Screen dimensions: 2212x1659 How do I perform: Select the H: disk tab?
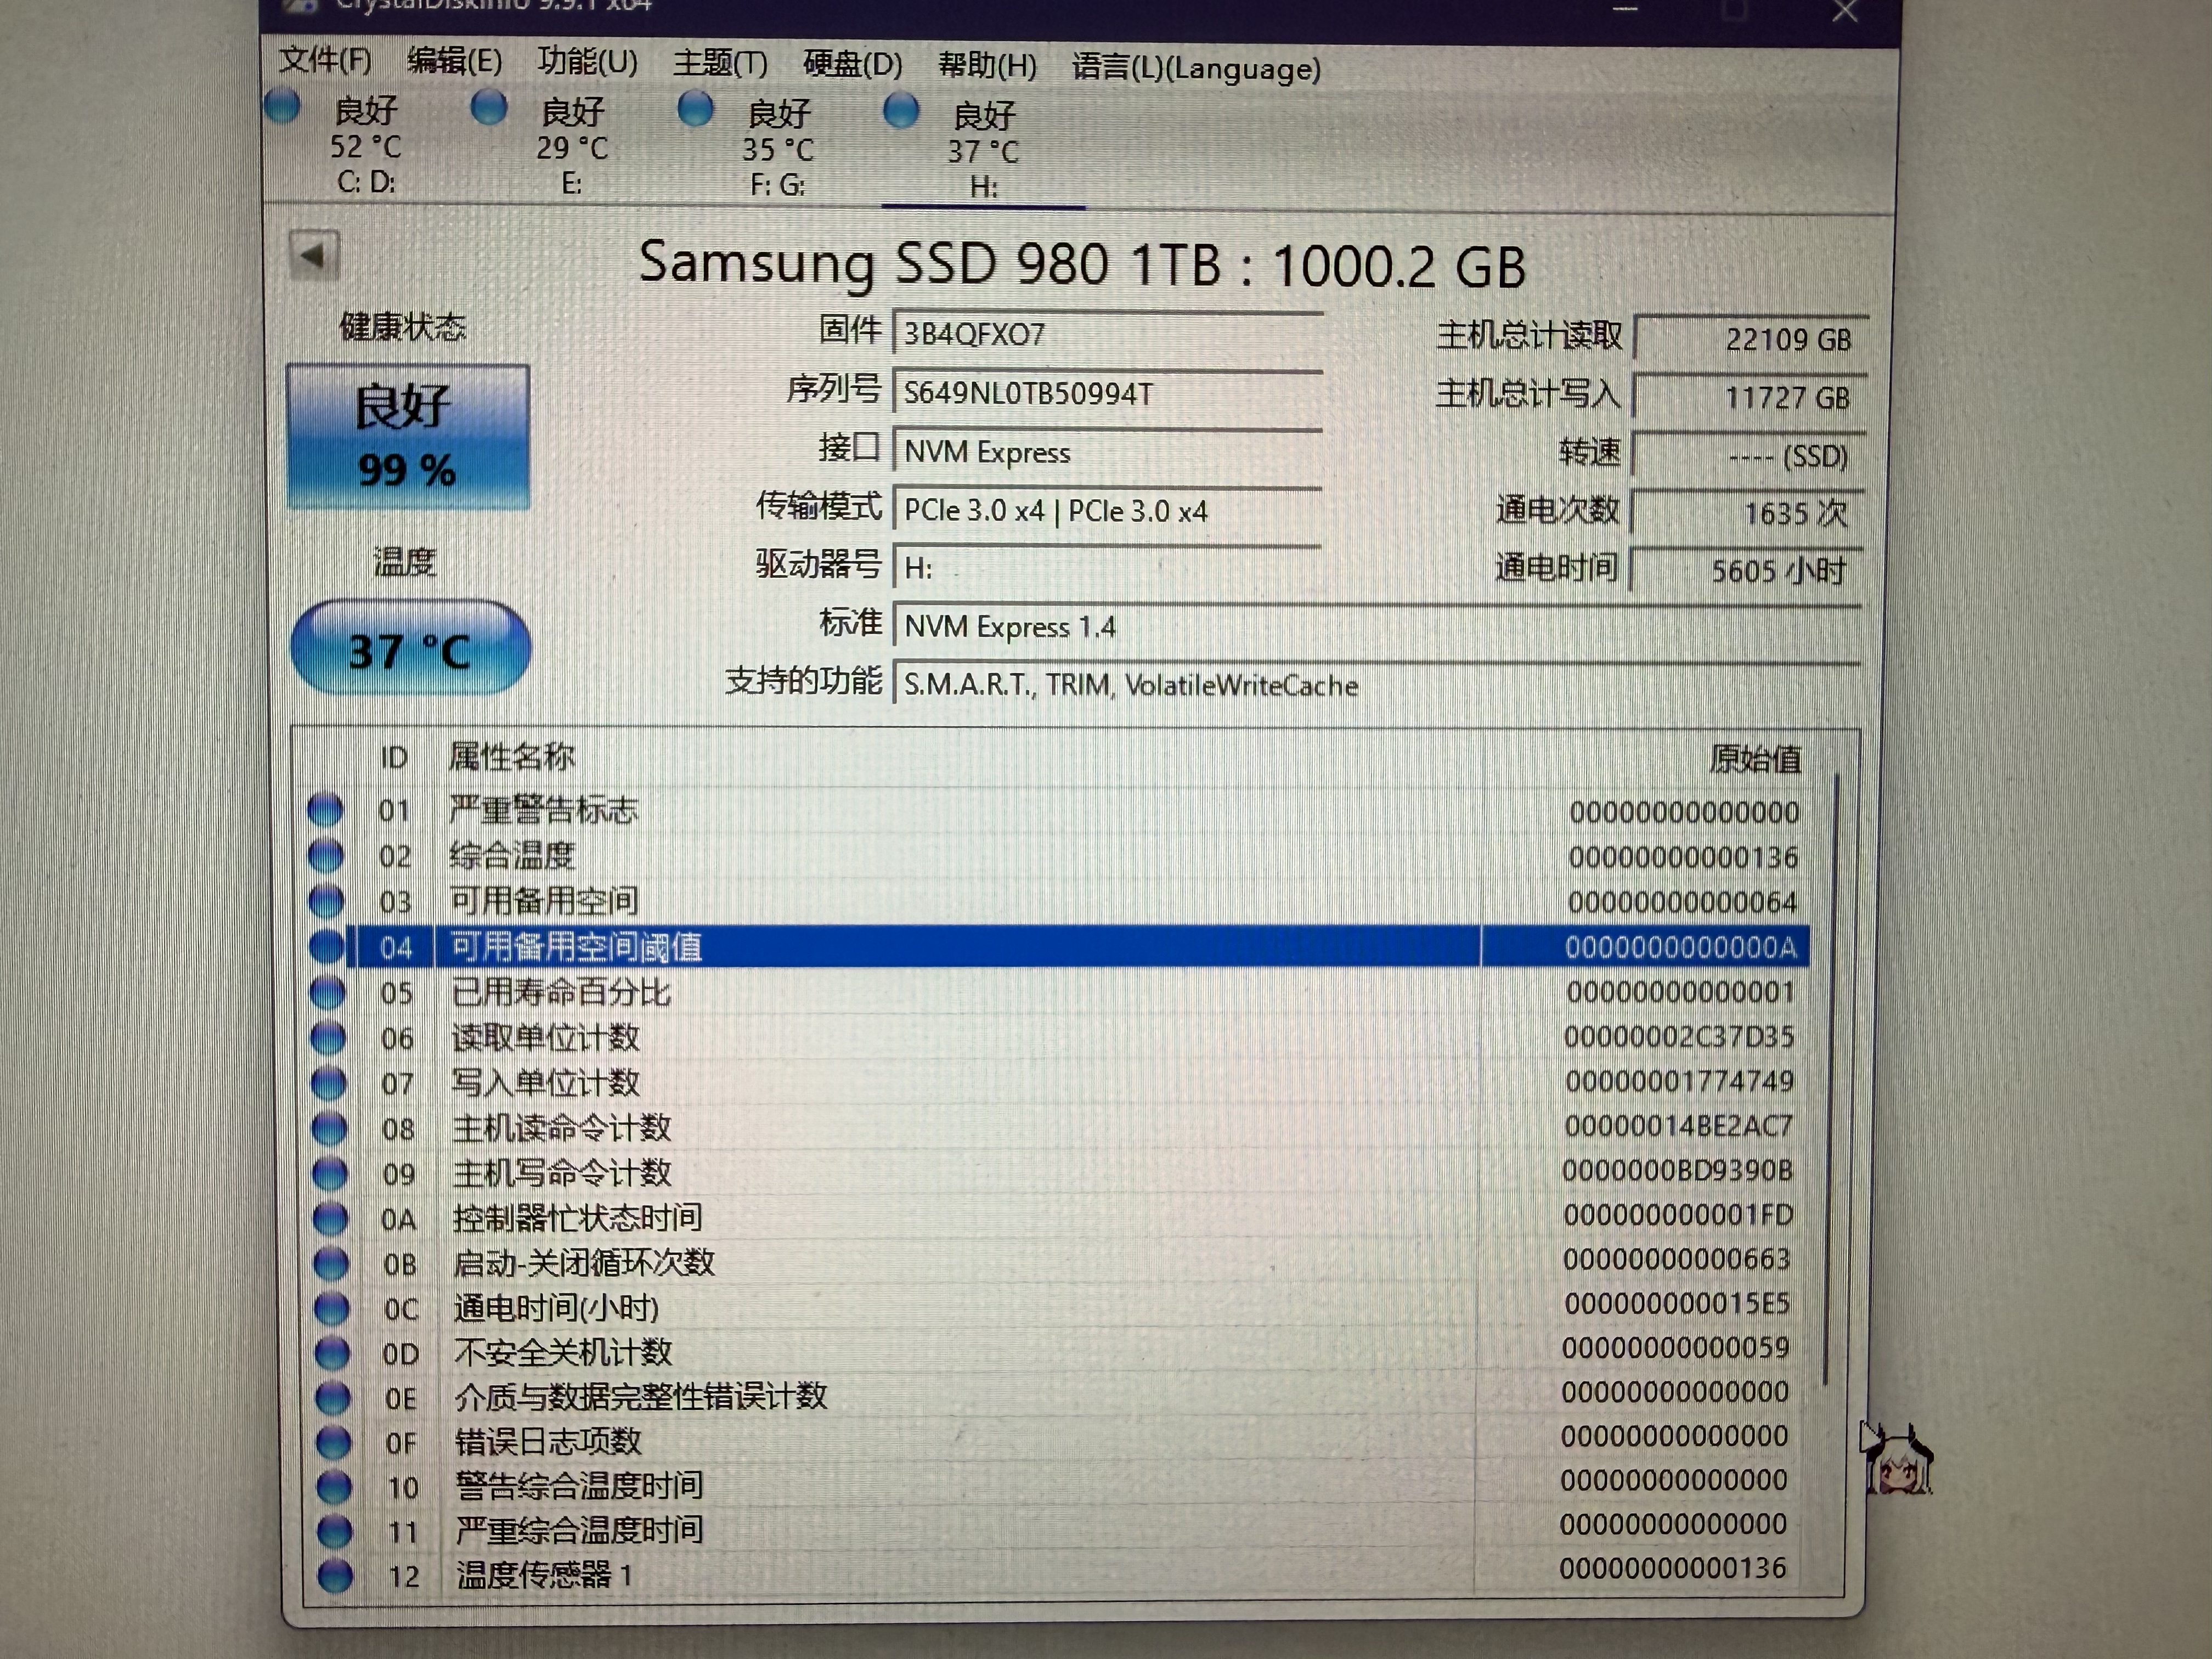click(983, 151)
